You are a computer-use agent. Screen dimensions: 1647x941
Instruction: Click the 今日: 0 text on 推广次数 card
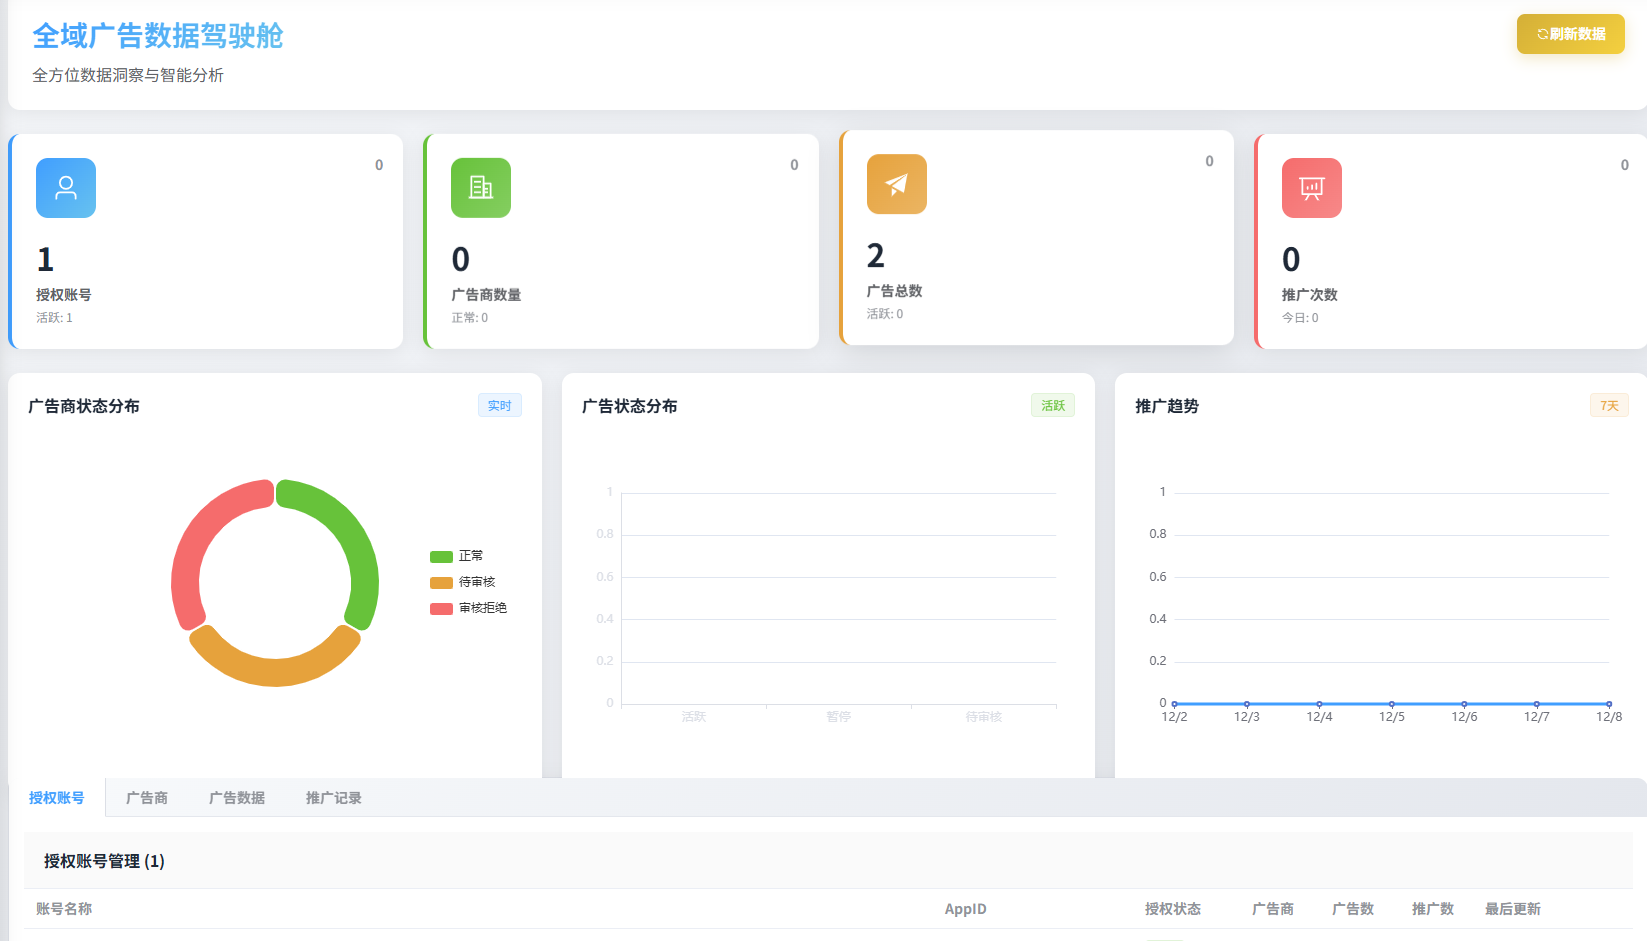[x=1300, y=318]
